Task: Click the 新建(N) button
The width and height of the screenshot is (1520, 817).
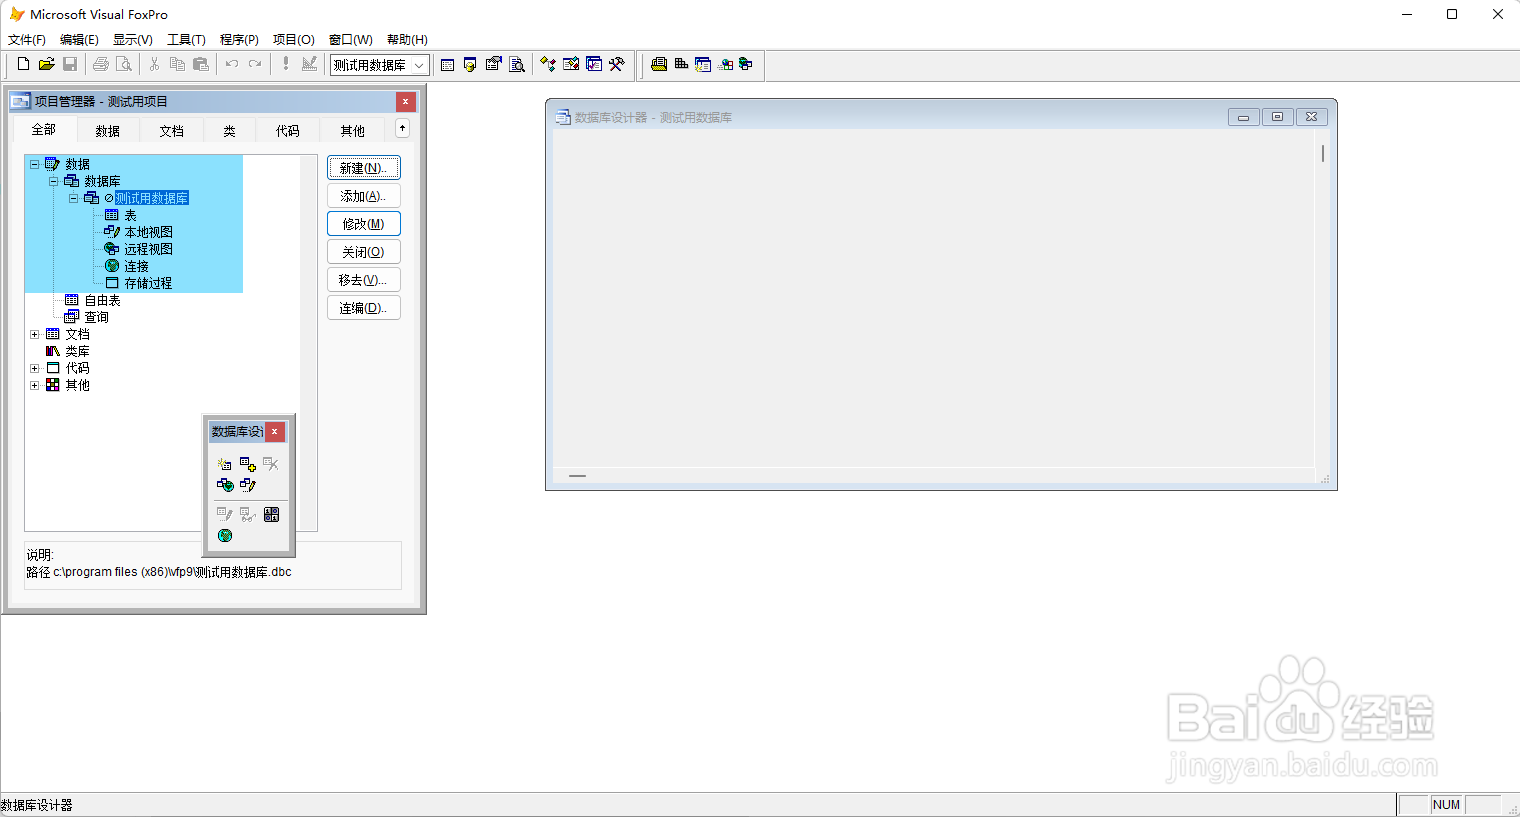Action: [364, 168]
